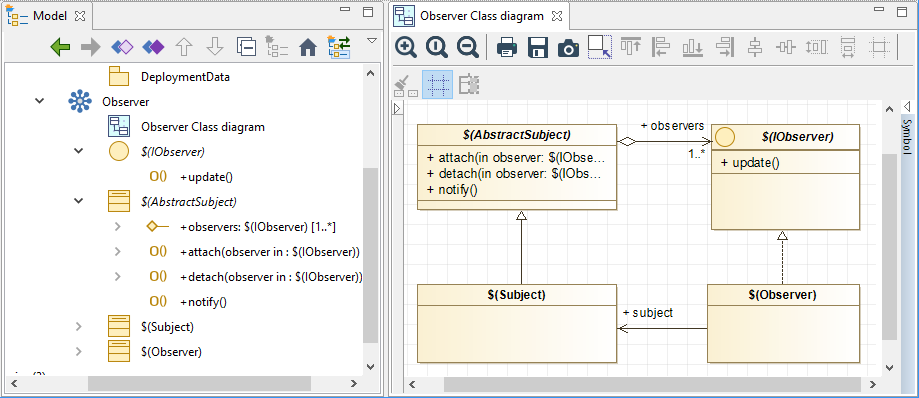Click the brush cleanup icon
Viewport: 919px width, 398px height.
(406, 85)
